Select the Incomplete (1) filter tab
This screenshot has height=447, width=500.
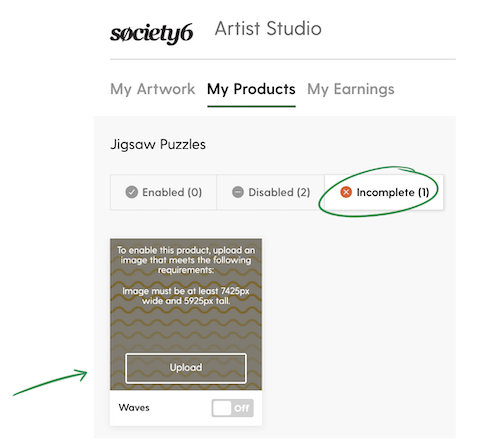(x=384, y=192)
